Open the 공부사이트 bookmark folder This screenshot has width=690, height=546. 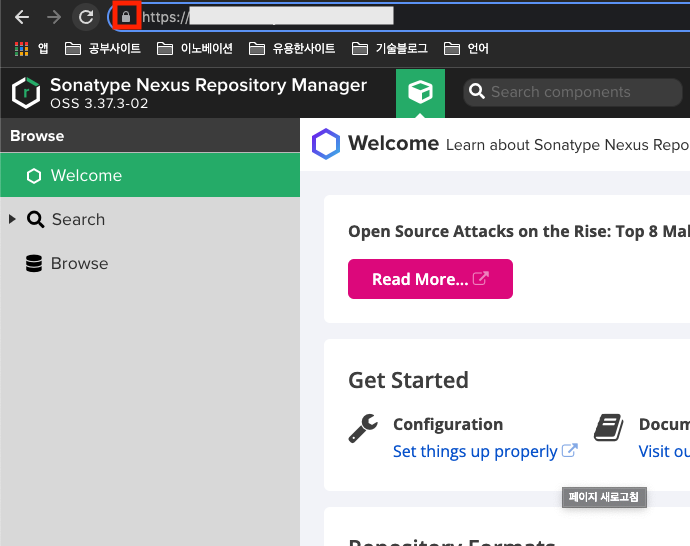click(x=103, y=48)
